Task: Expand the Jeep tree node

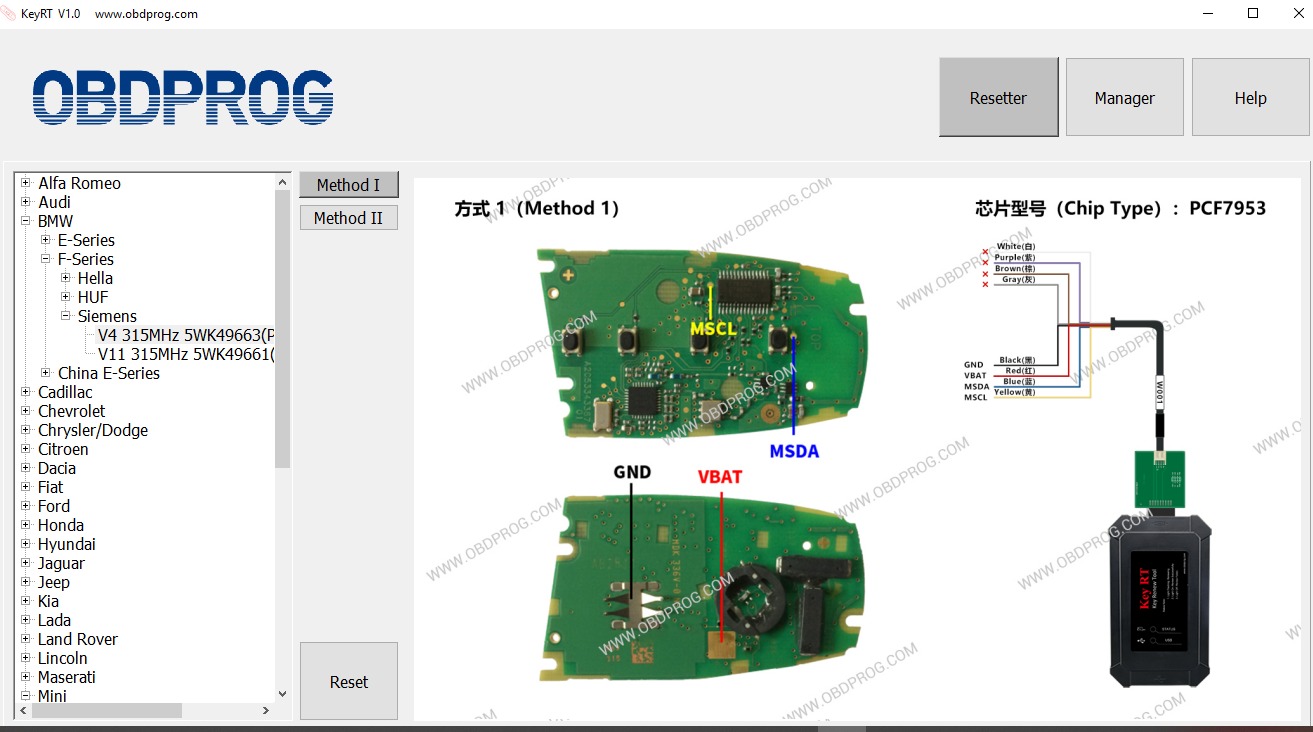Action: pyautogui.click(x=26, y=582)
